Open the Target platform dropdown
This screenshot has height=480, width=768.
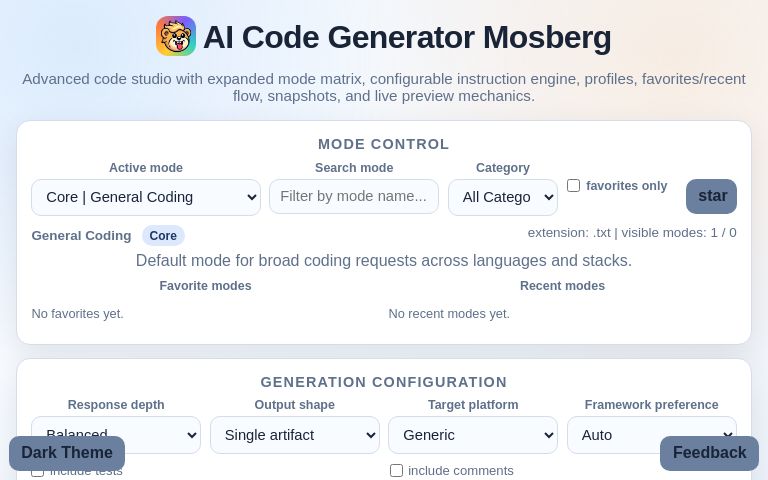click(473, 435)
